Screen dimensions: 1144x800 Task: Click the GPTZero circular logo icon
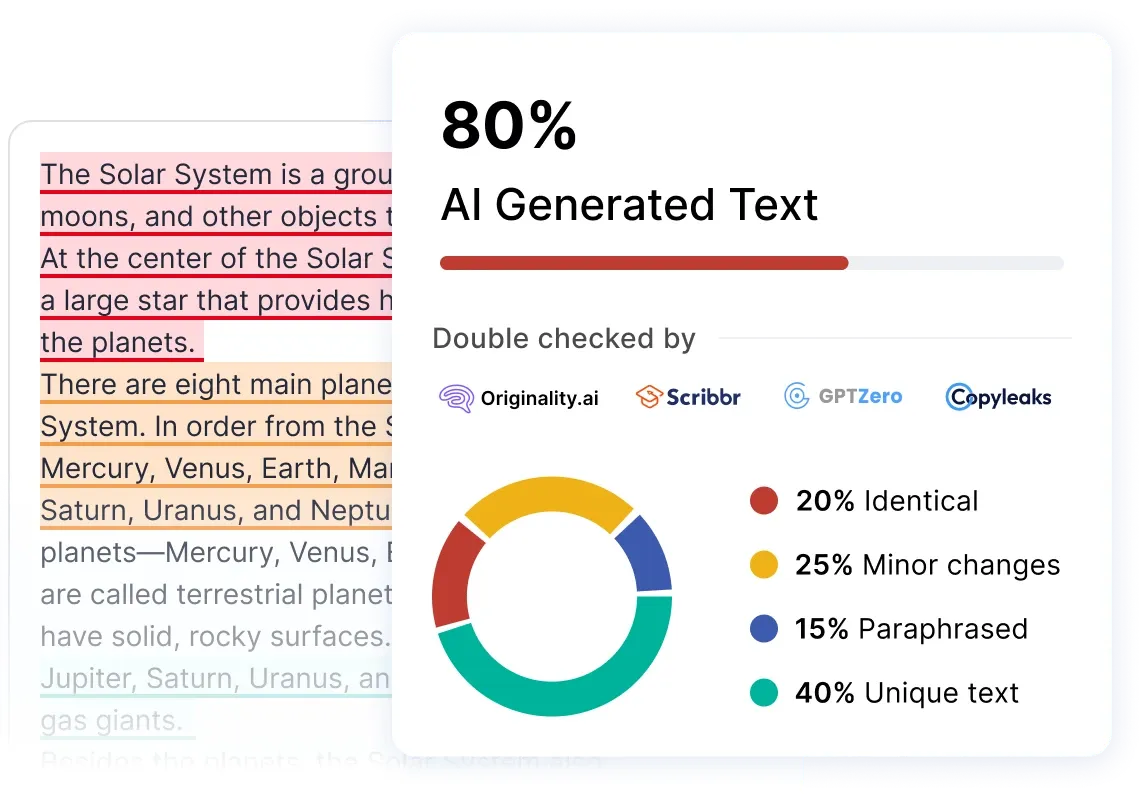797,397
